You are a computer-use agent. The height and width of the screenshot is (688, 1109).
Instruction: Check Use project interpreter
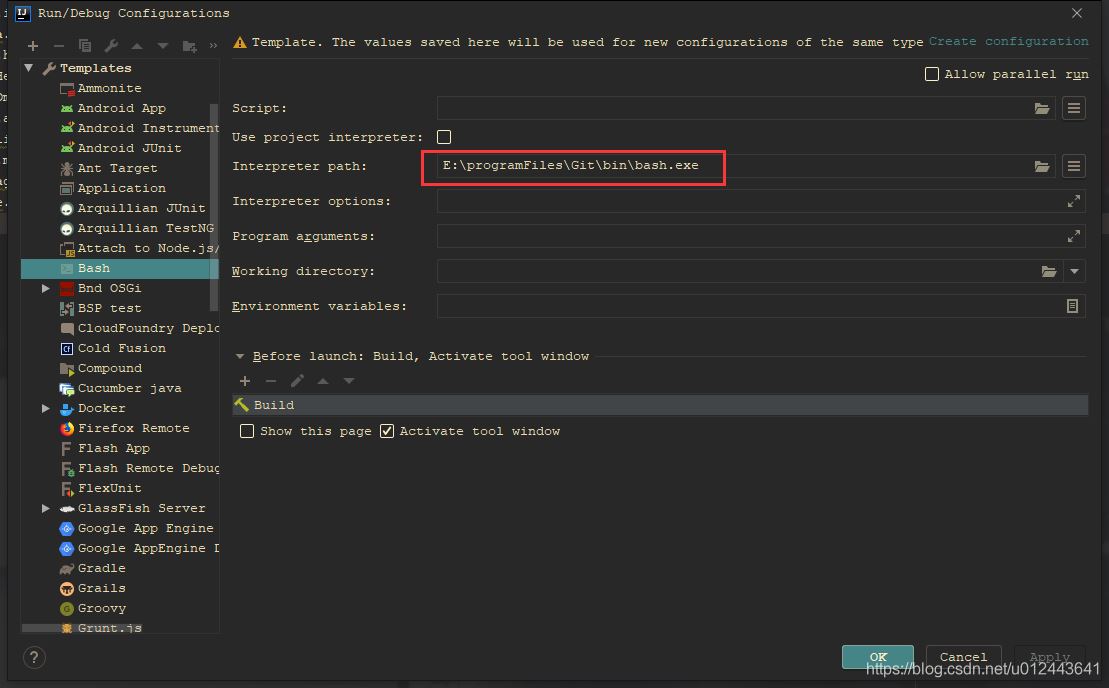click(x=443, y=137)
